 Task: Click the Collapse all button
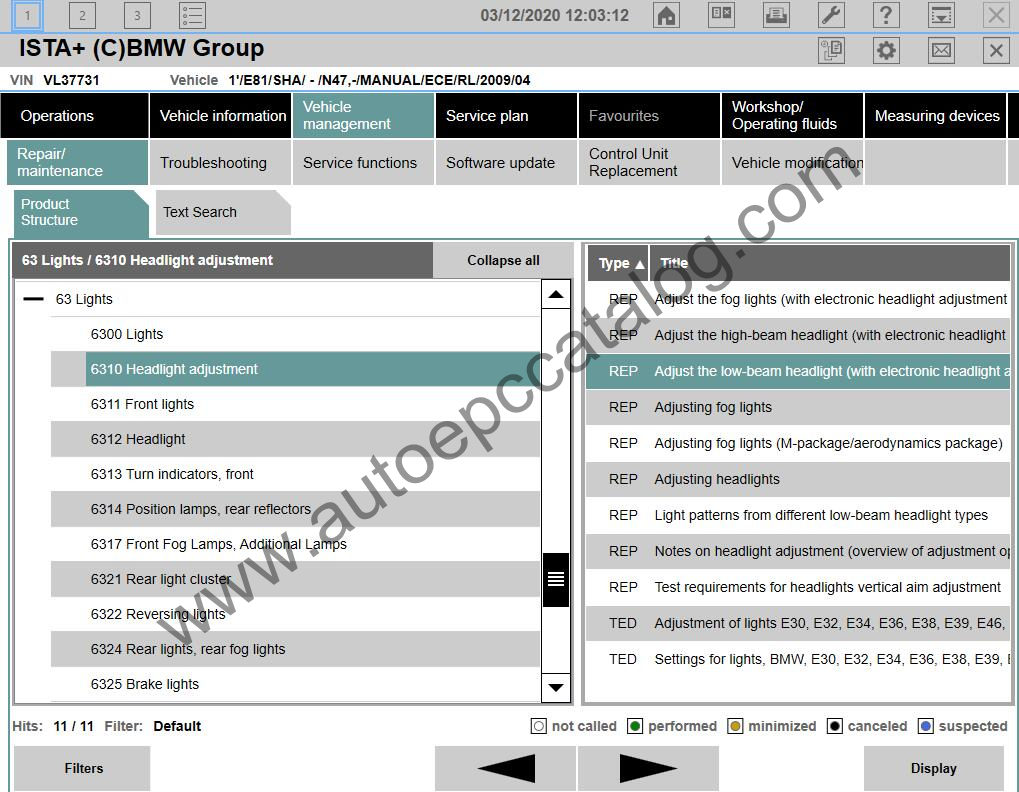click(503, 260)
